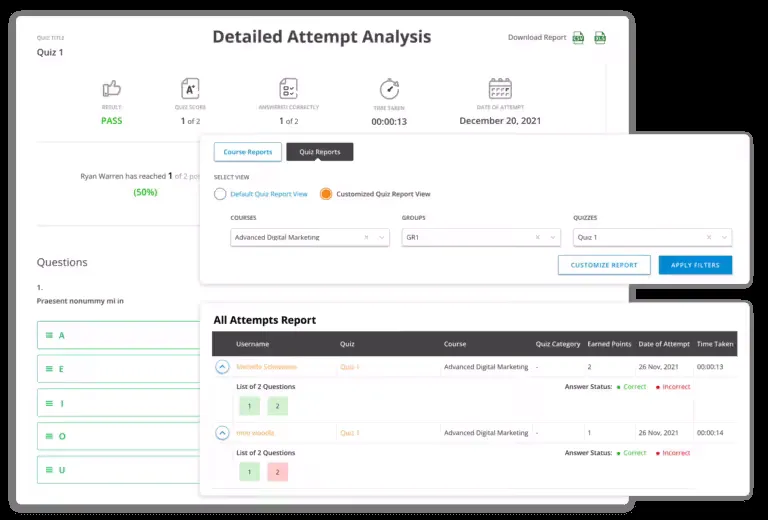Screen dimensions: 768x520
Task: Click the Questions section heading
Action: [x=62, y=262]
